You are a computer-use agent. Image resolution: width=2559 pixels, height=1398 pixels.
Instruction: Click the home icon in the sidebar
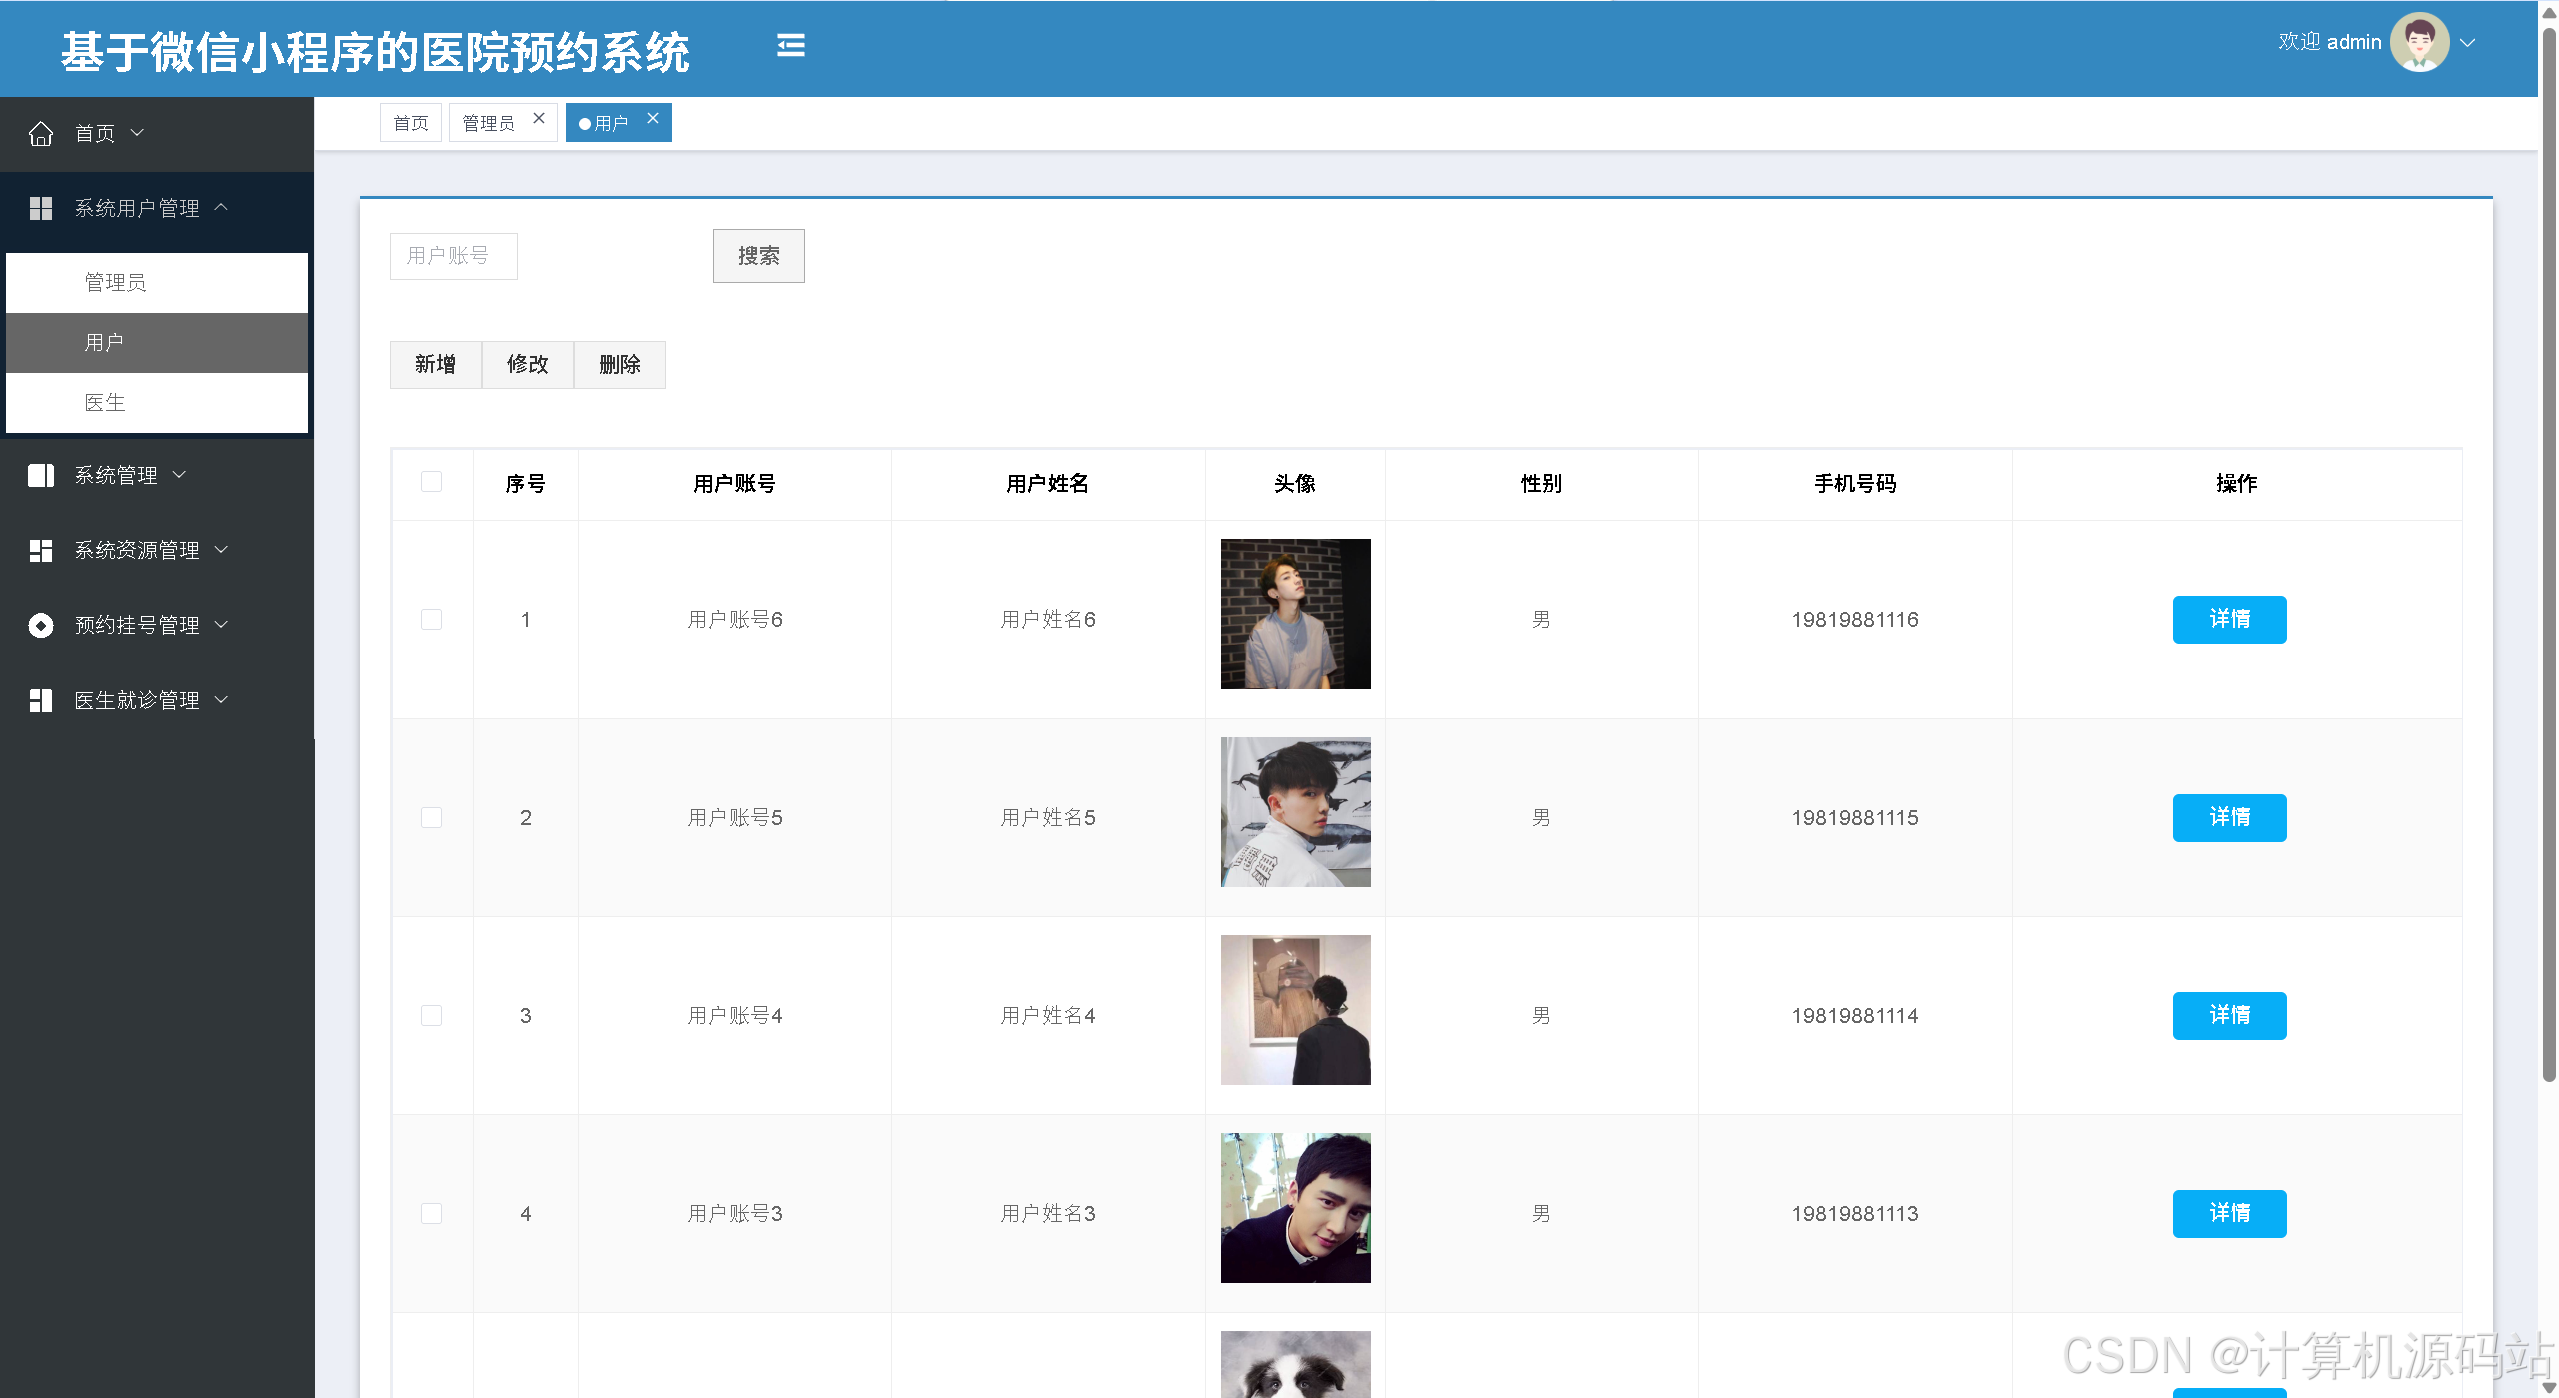click(x=41, y=133)
